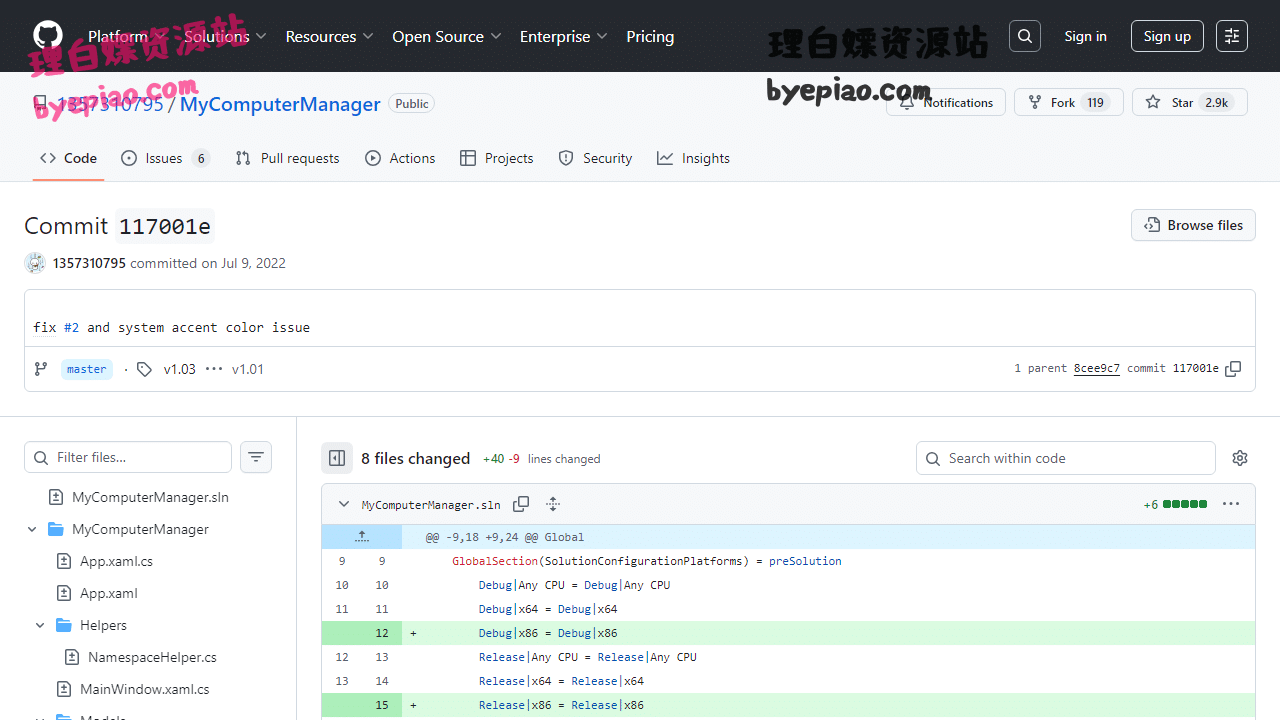The height and width of the screenshot is (720, 1280).
Task: Open parent commit 8cee9c7
Action: (x=1097, y=369)
